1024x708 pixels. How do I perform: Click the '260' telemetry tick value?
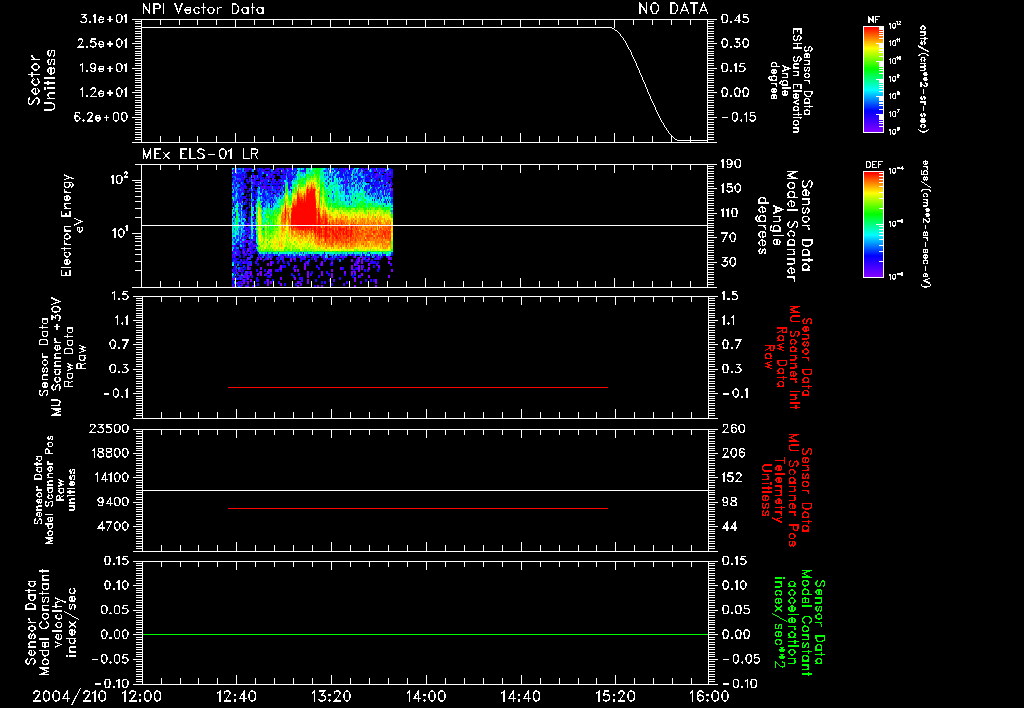coord(733,428)
